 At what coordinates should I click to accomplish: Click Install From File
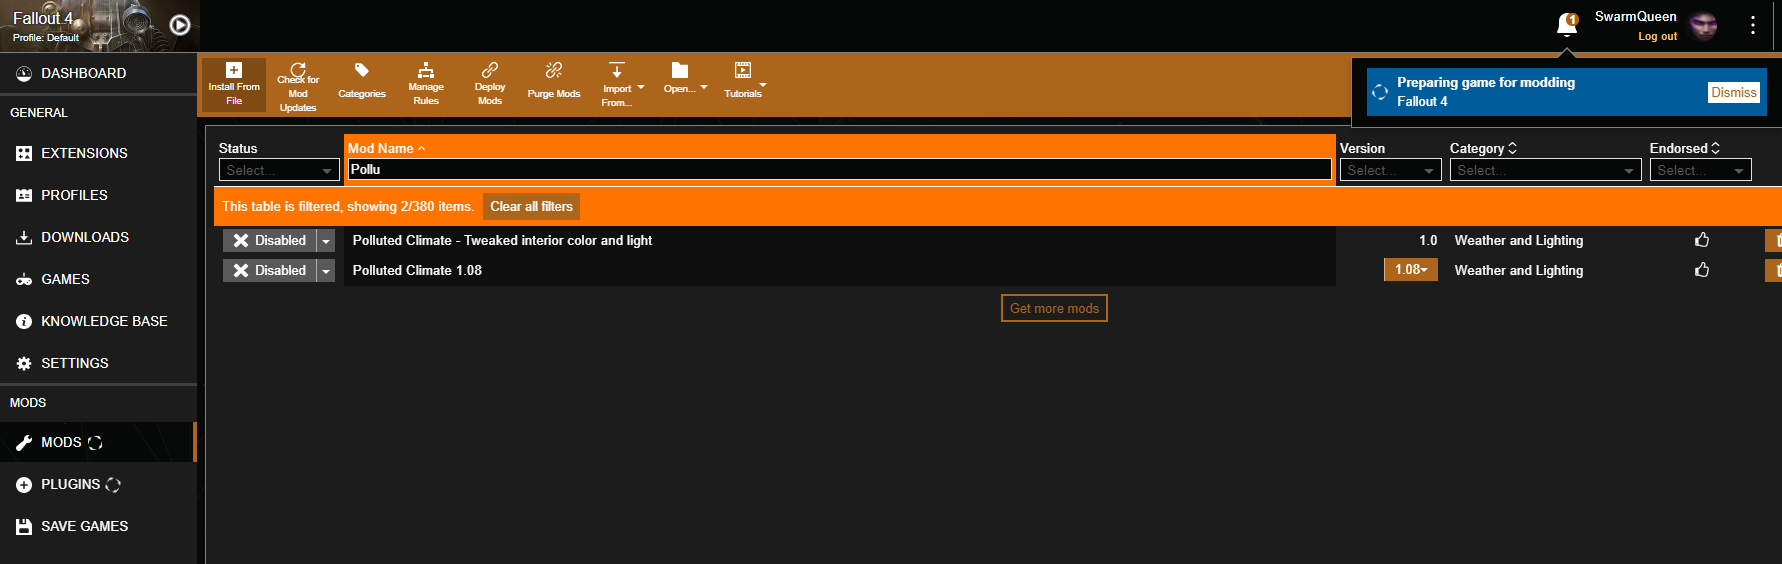pyautogui.click(x=234, y=84)
